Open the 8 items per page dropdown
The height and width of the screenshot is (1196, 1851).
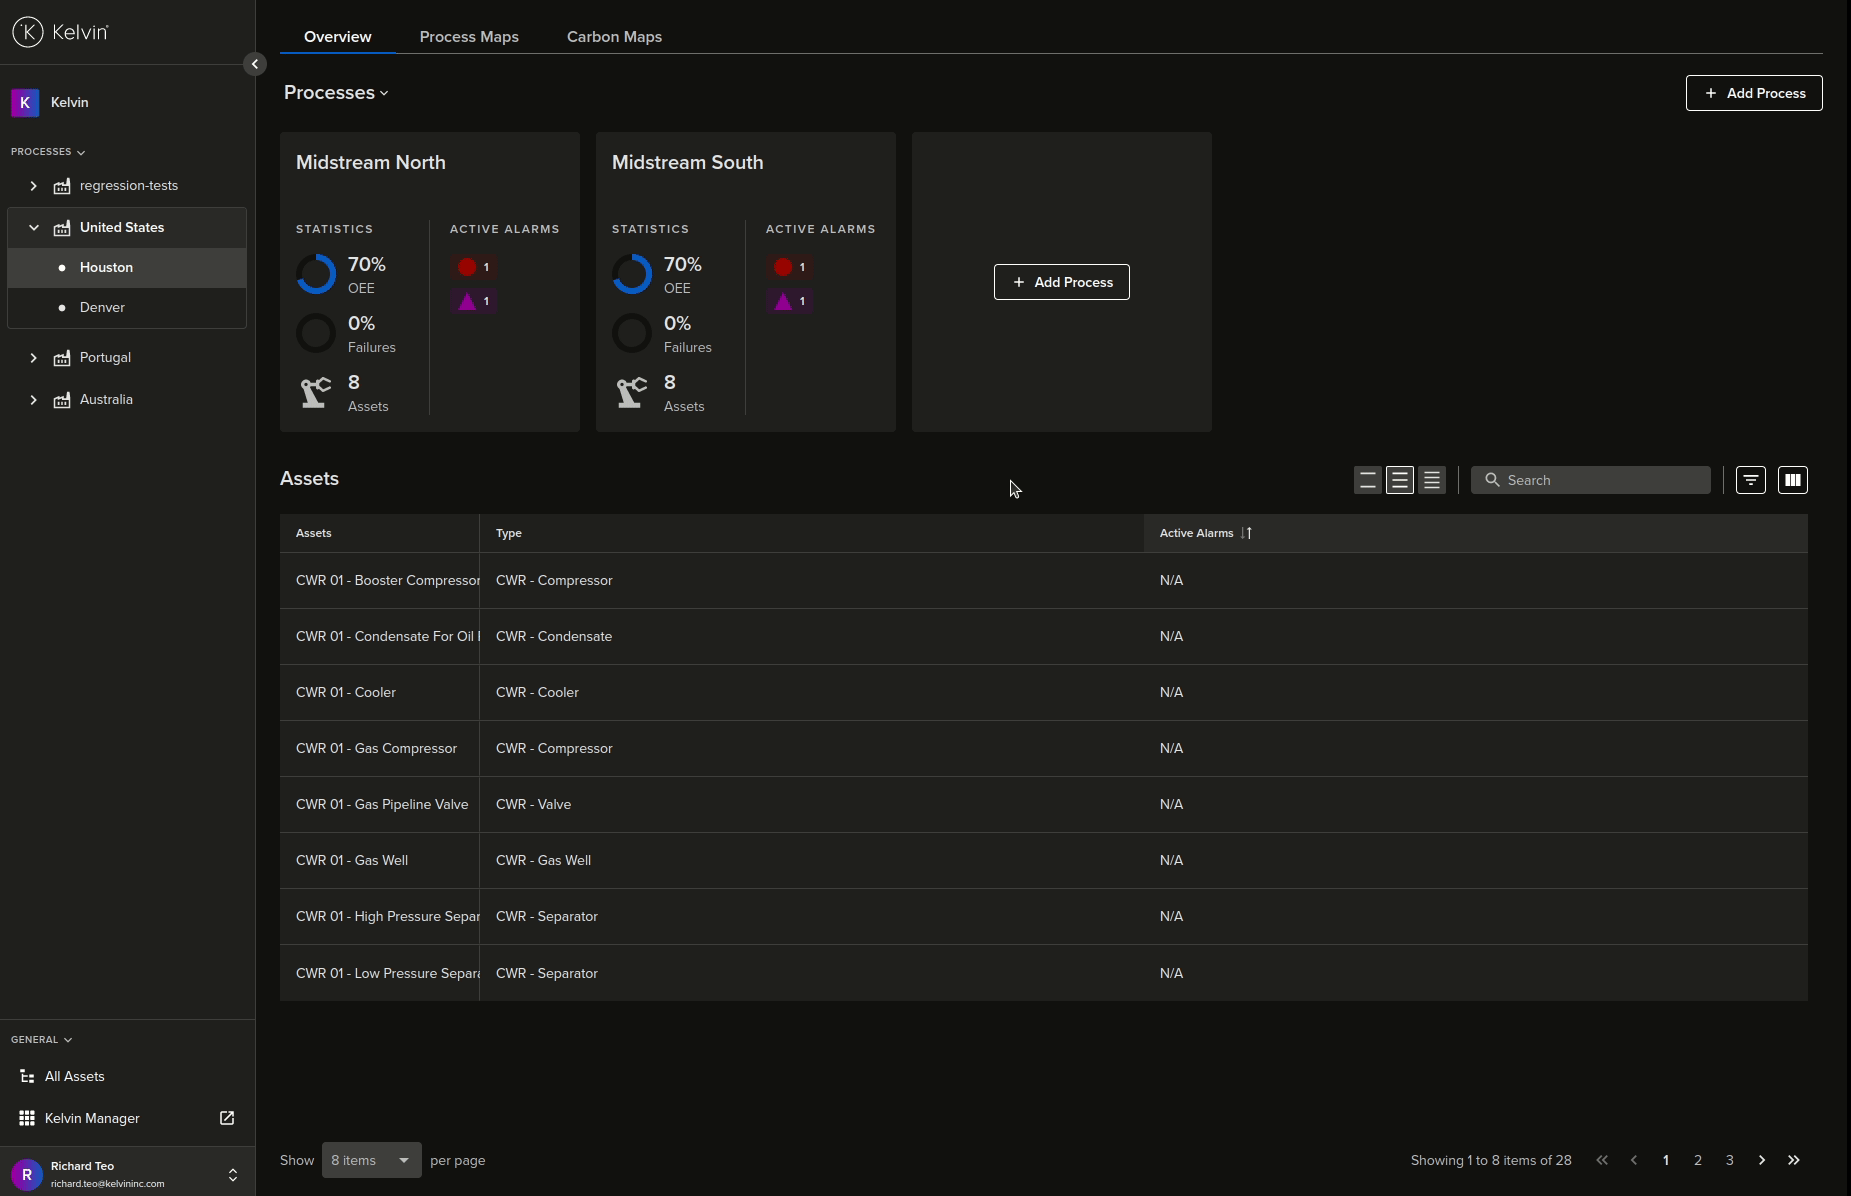click(x=369, y=1160)
